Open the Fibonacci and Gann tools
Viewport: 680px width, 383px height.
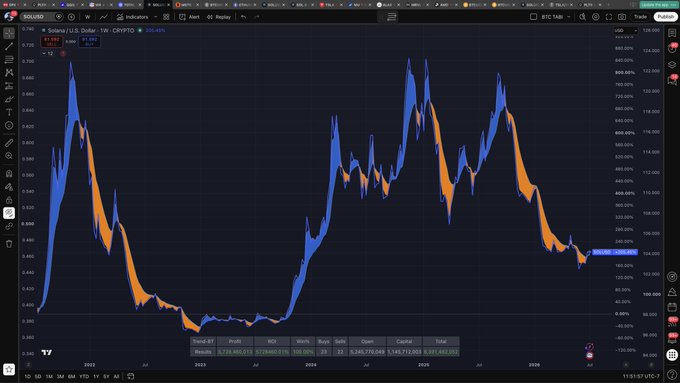pyautogui.click(x=9, y=59)
